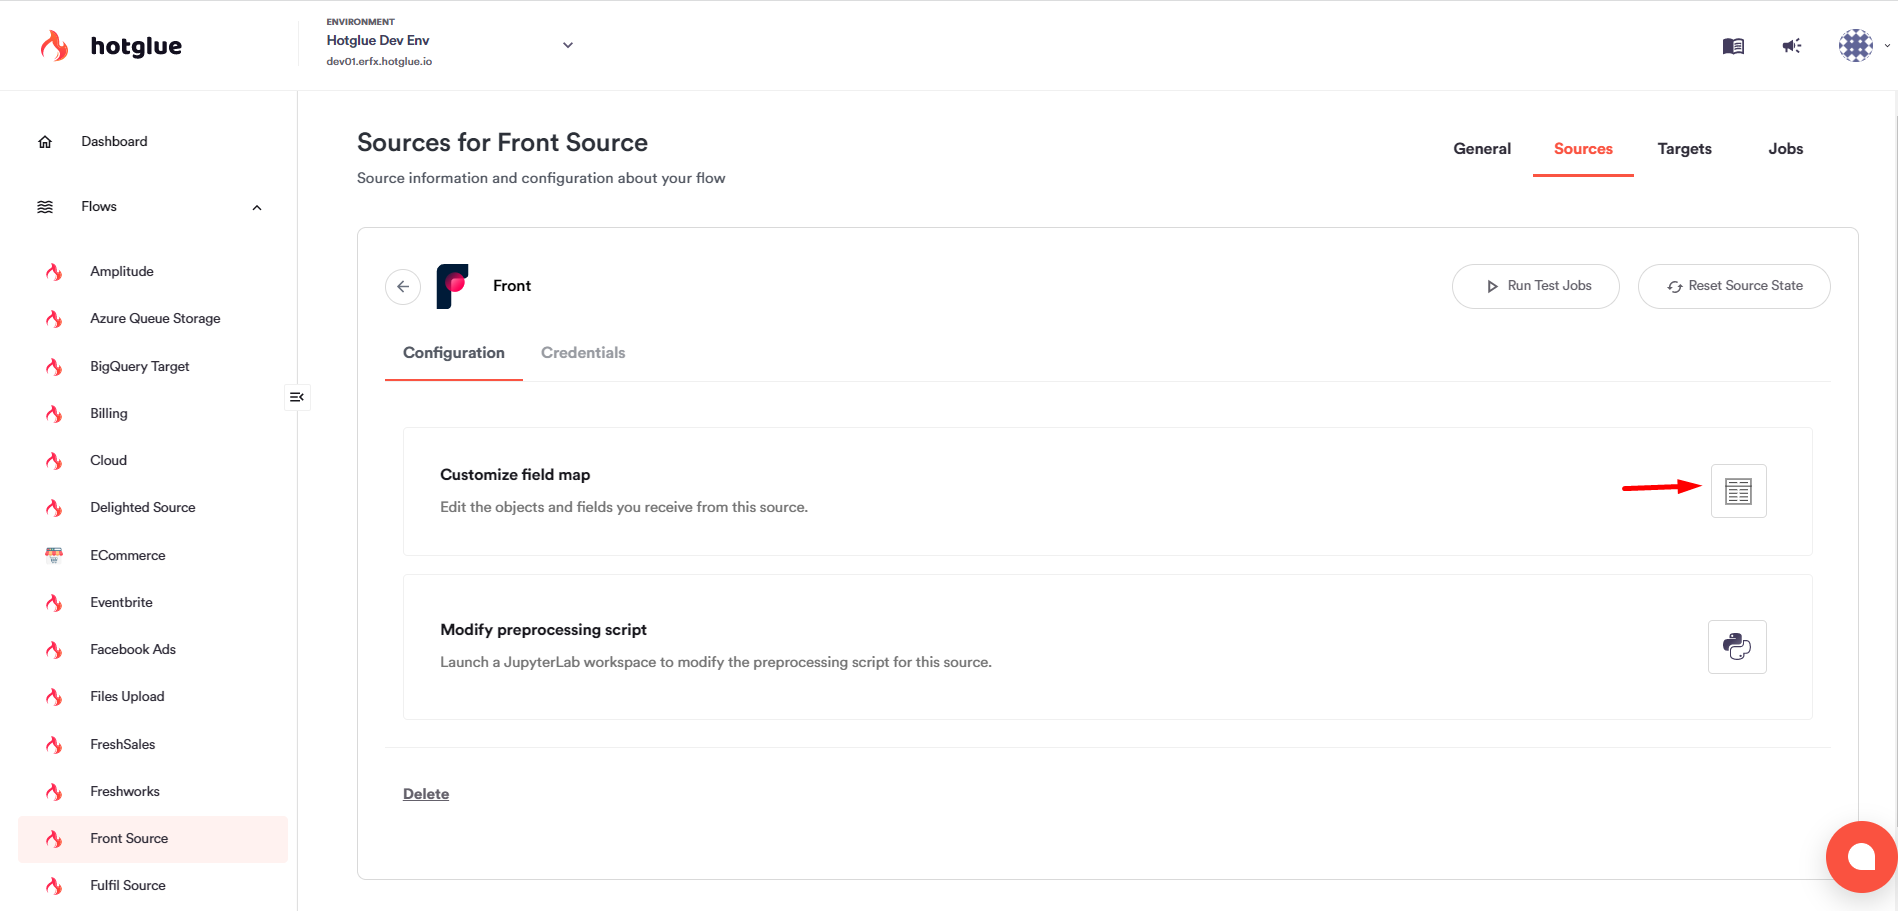Click the Facebook Ads flame icon
The image size is (1898, 911).
pyautogui.click(x=54, y=650)
